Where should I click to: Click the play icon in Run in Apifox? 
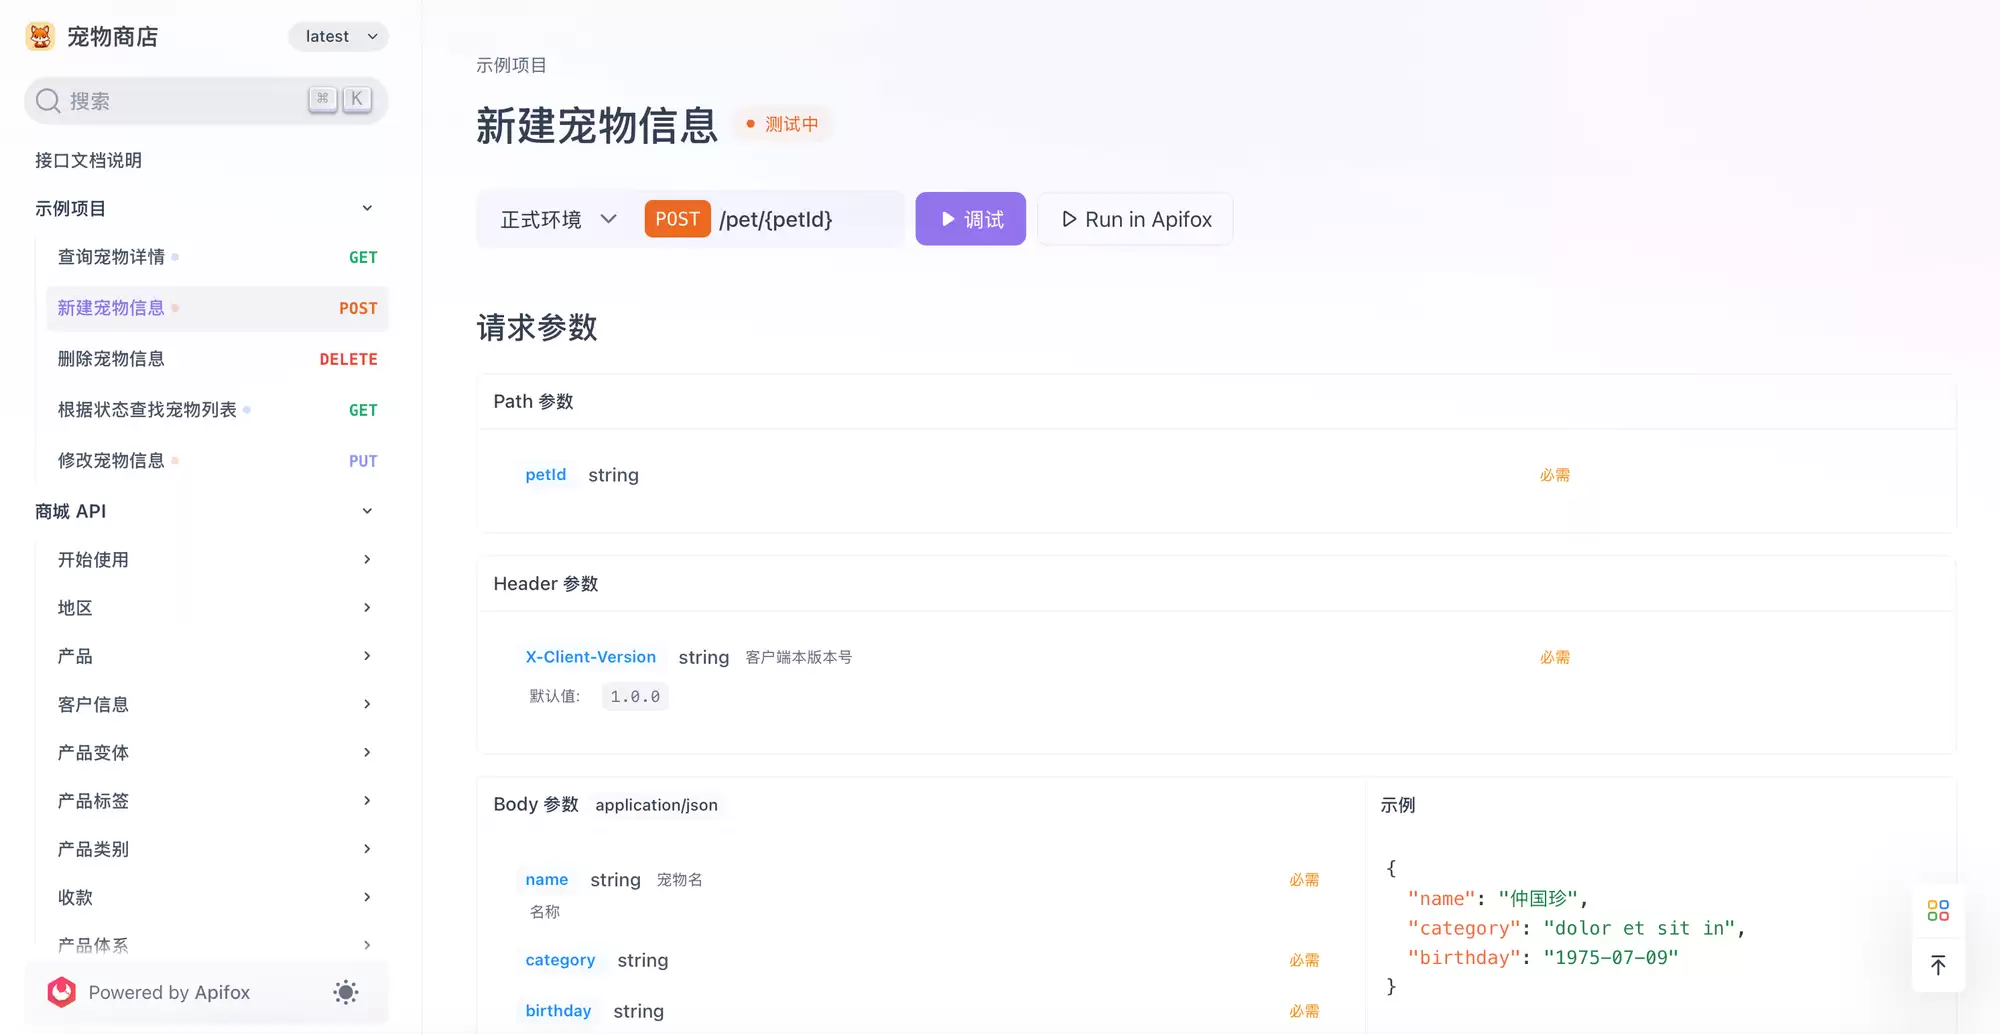pyautogui.click(x=1069, y=219)
